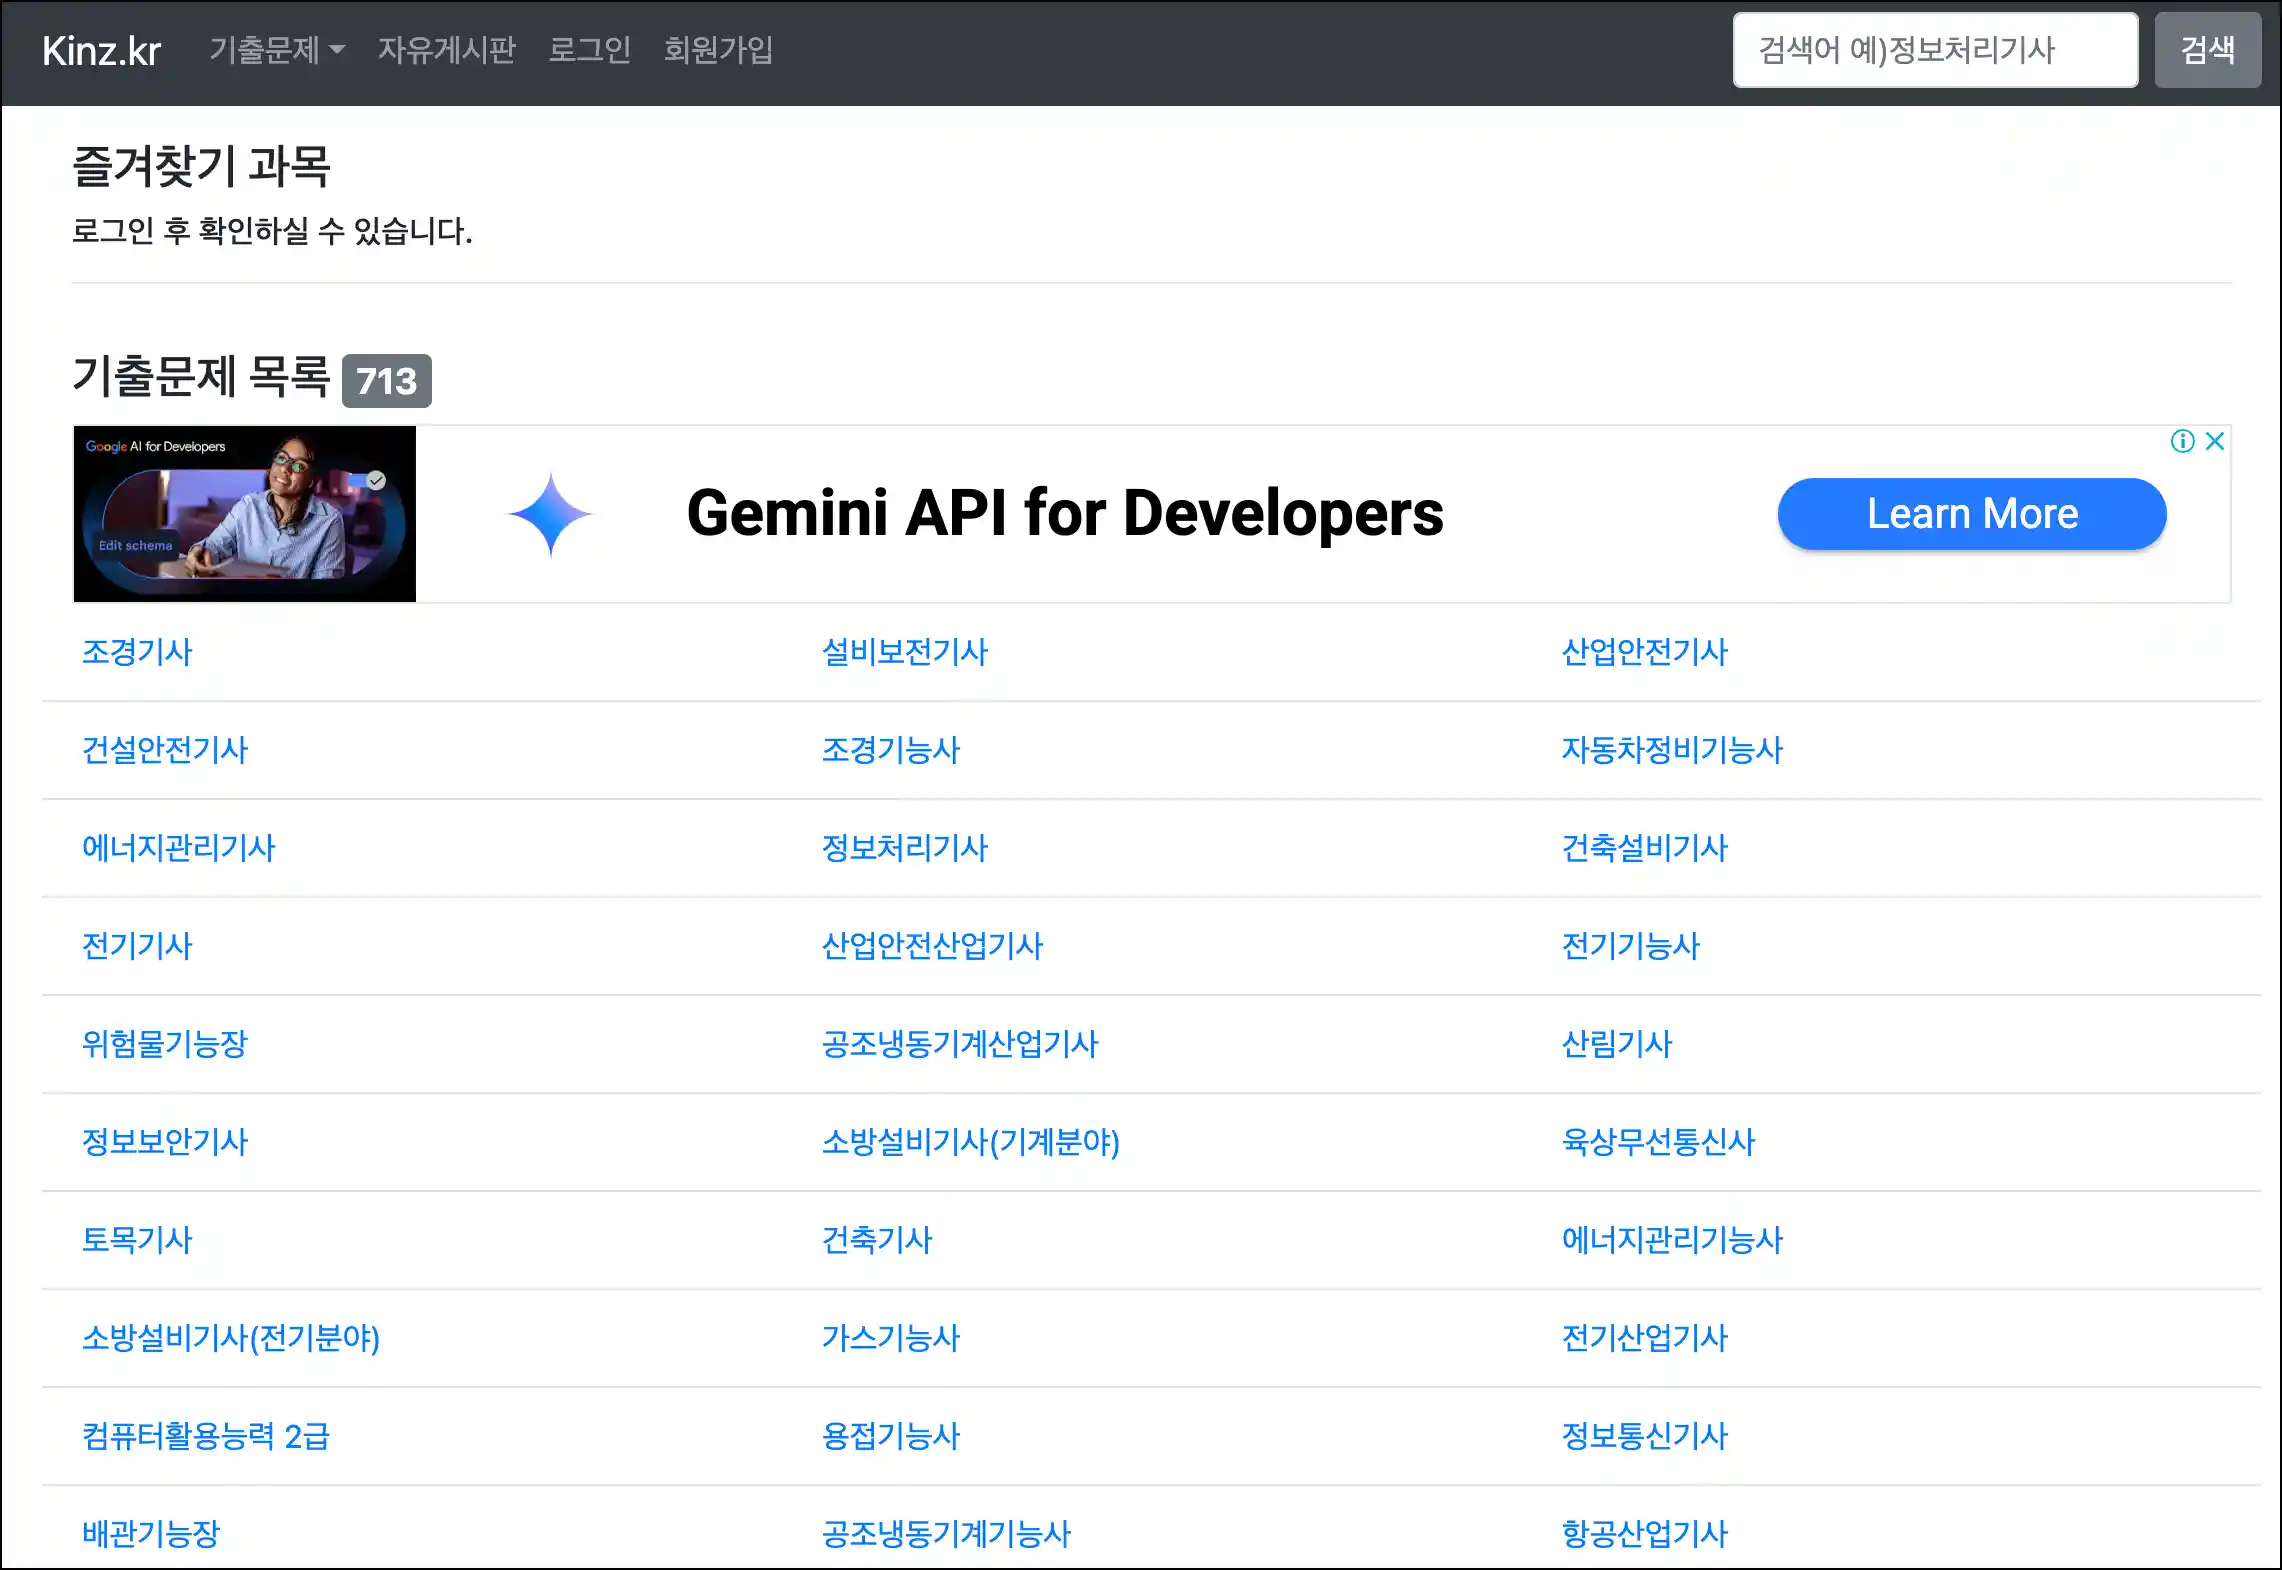Open the 컴퓨터활용능력 2급 exam link
2282x1570 pixels.
pyautogui.click(x=206, y=1436)
